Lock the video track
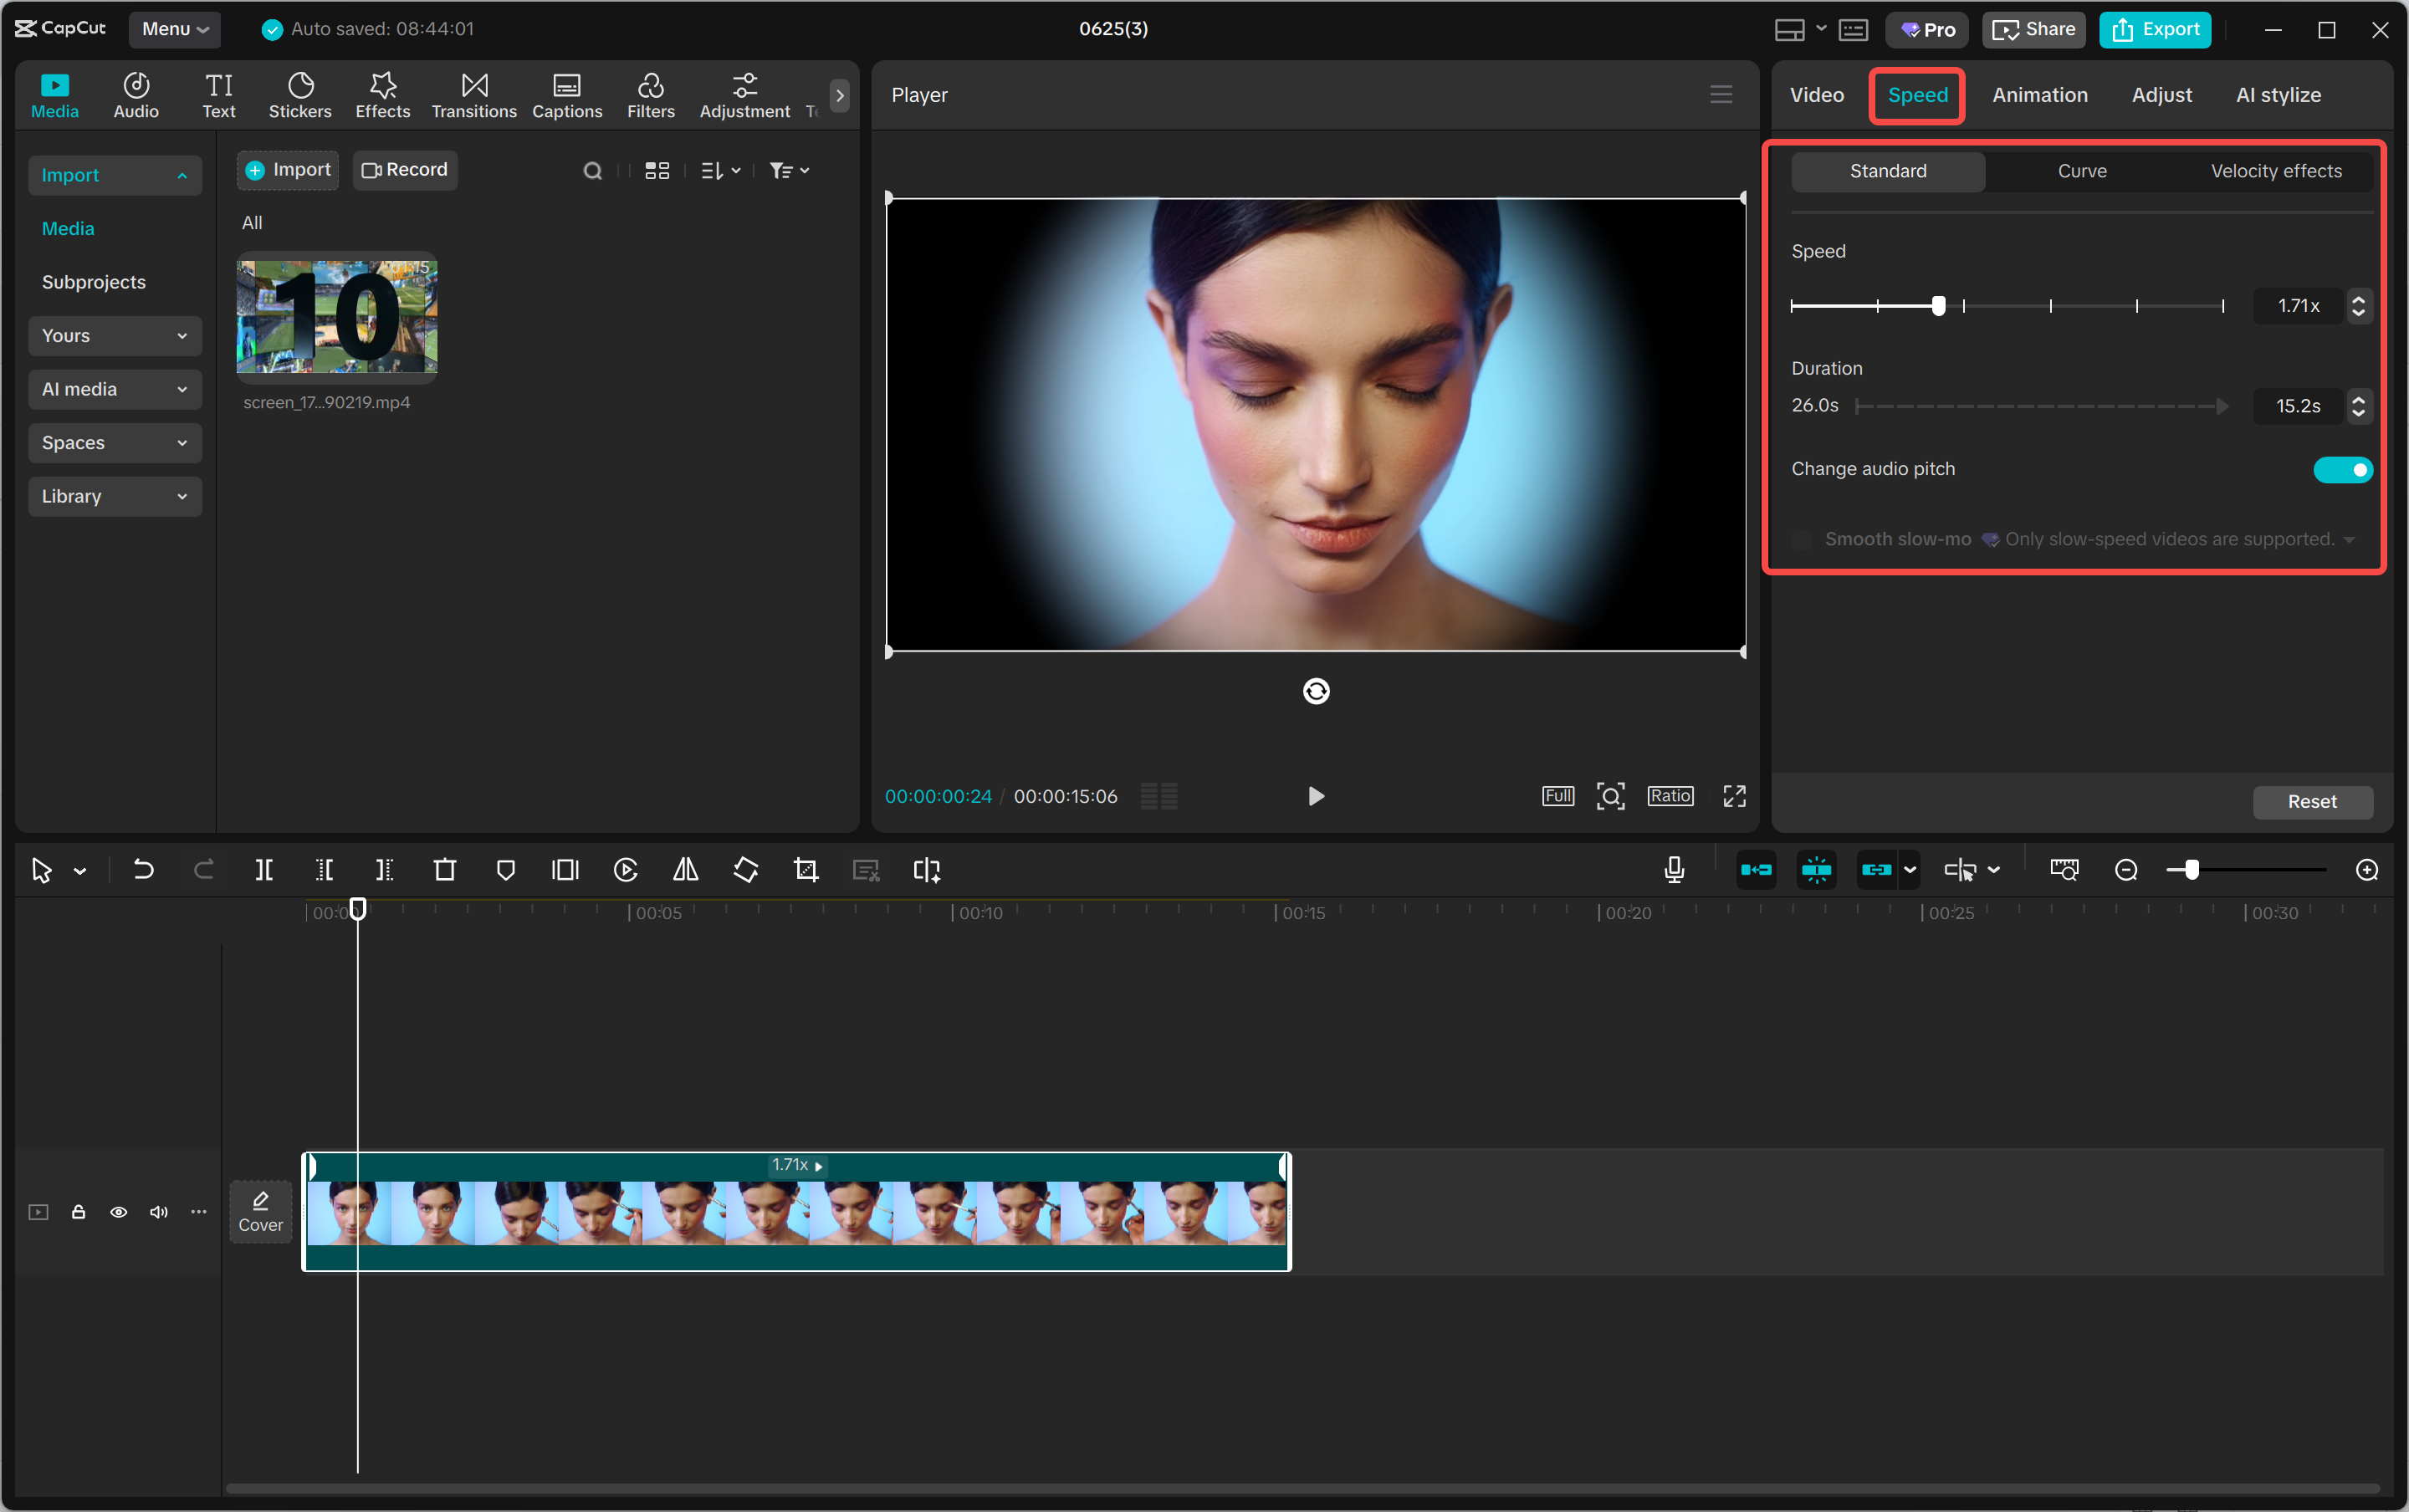This screenshot has width=2409, height=1512. tap(78, 1212)
